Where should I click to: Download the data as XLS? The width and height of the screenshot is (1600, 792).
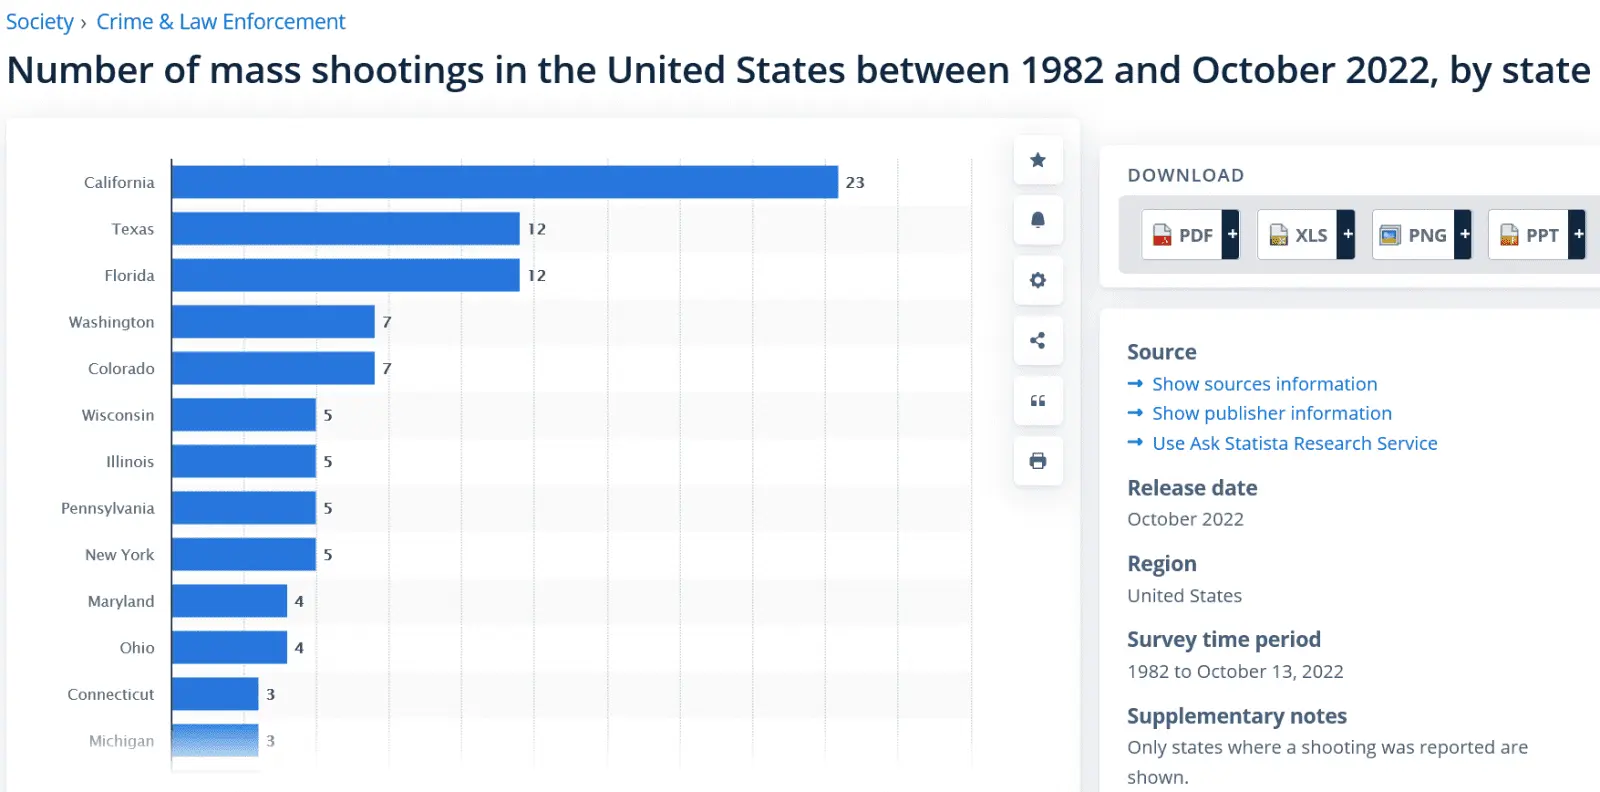[1299, 235]
